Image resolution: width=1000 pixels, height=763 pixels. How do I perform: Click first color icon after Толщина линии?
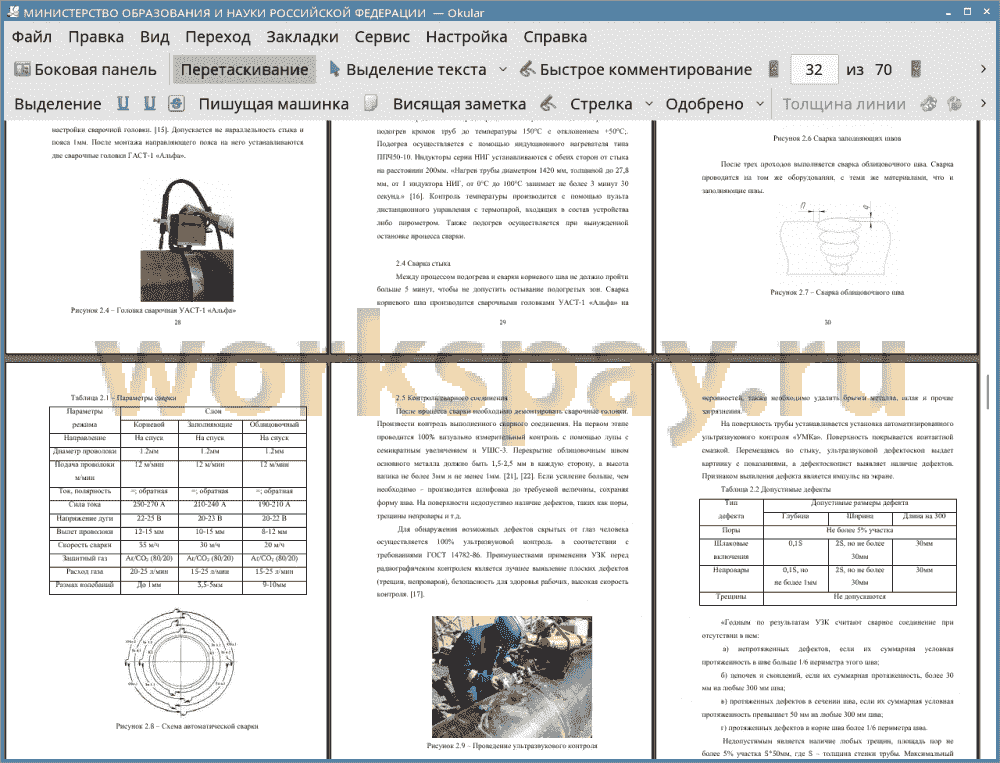click(x=929, y=103)
